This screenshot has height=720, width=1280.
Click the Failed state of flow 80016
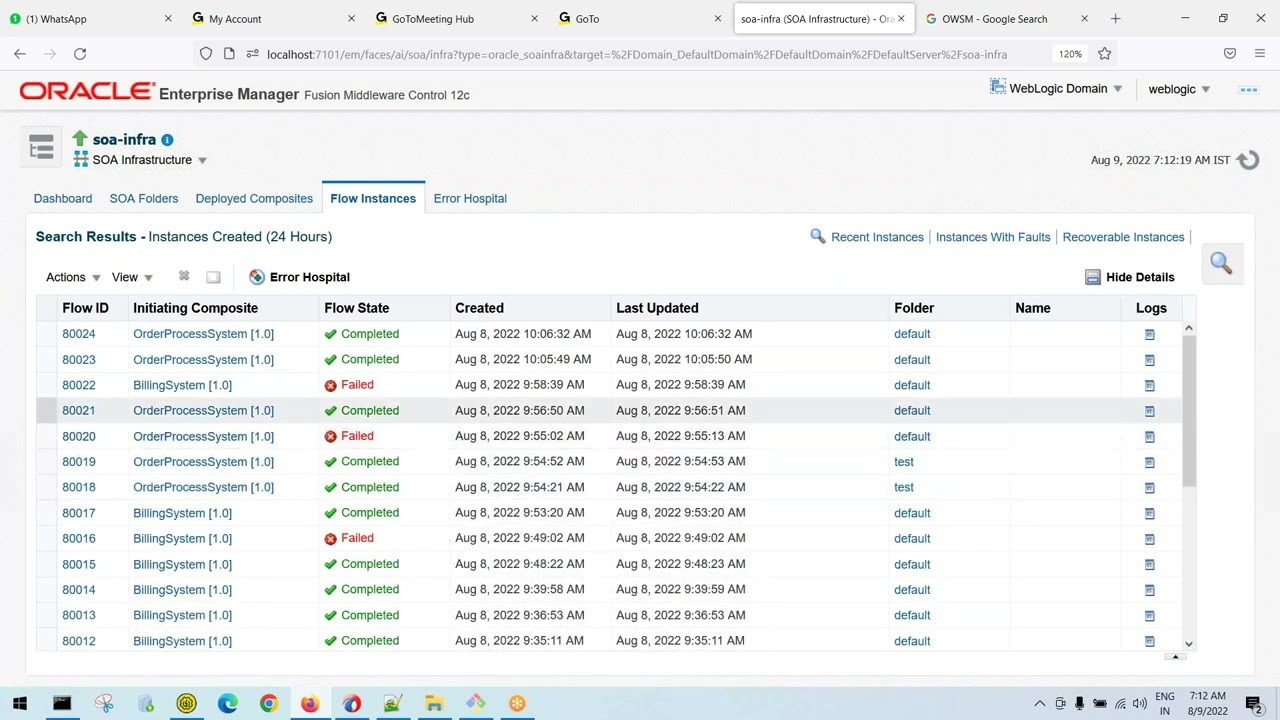(349, 538)
